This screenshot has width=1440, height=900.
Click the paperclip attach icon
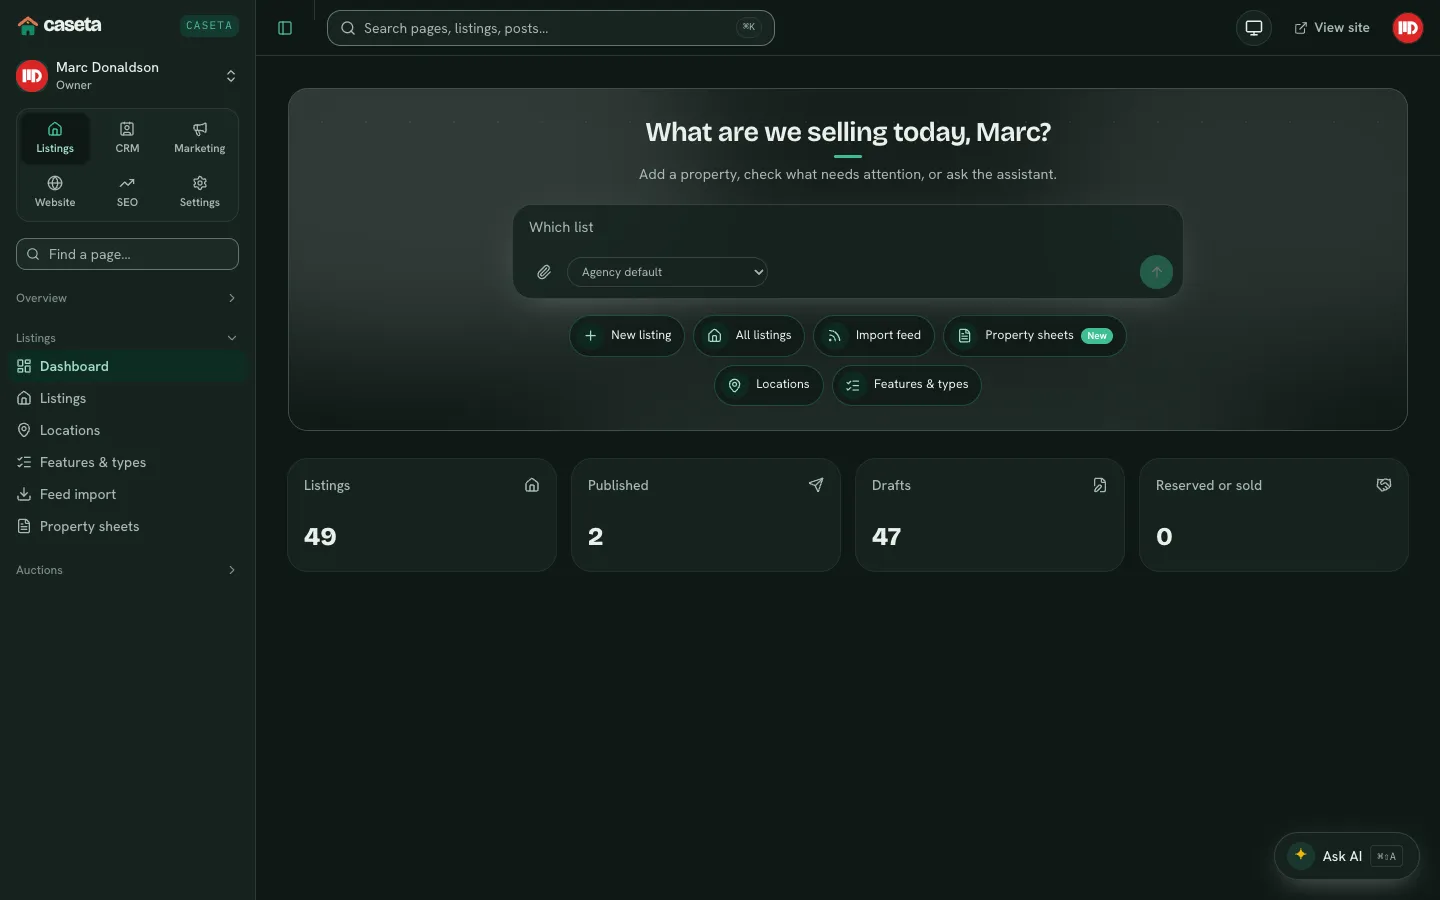click(544, 272)
